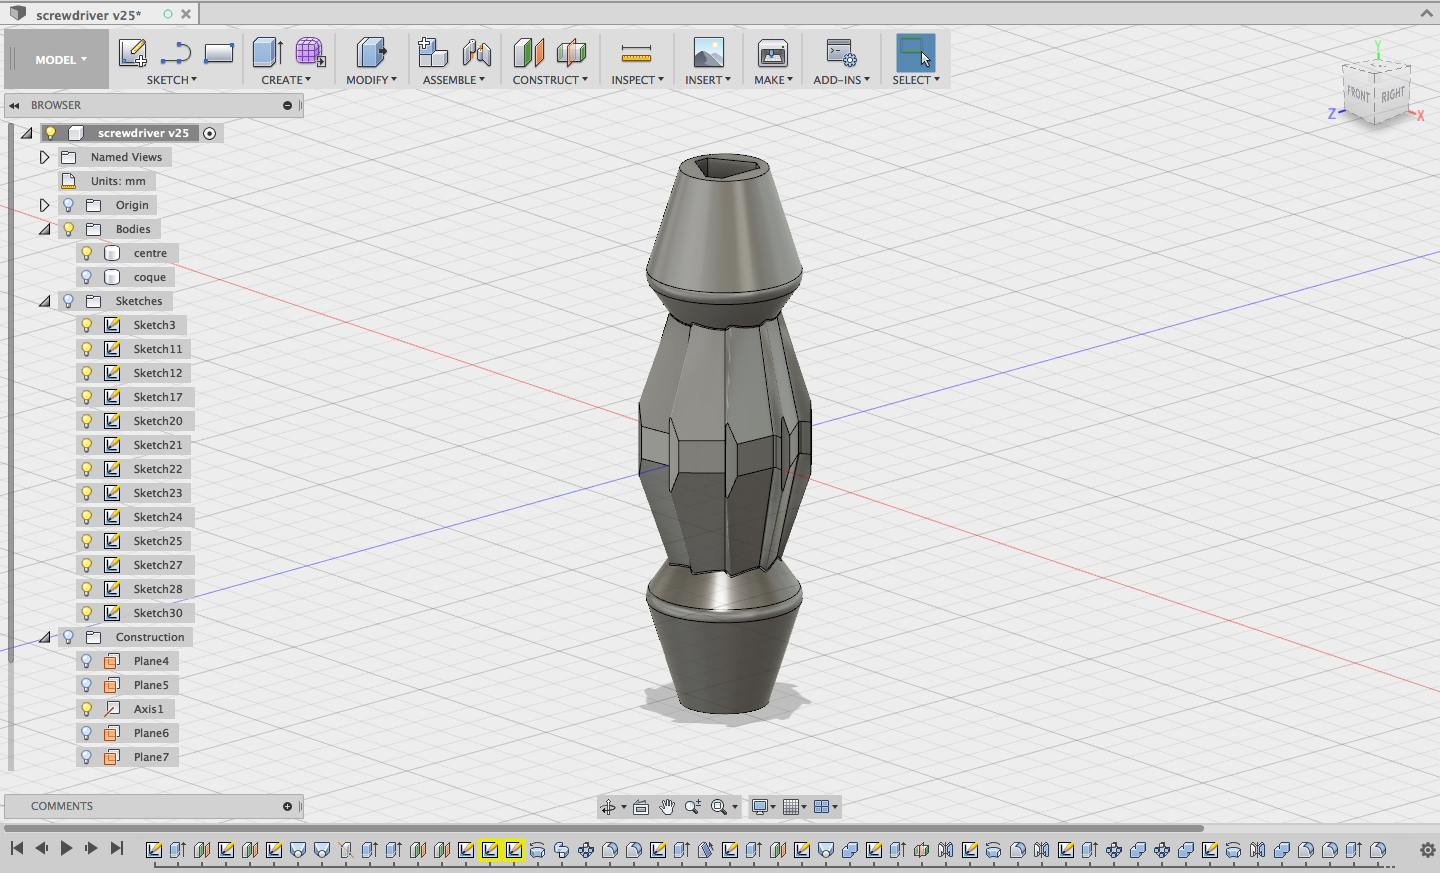Collapse the Bodies folder
The height and width of the screenshot is (873, 1440).
click(44, 229)
